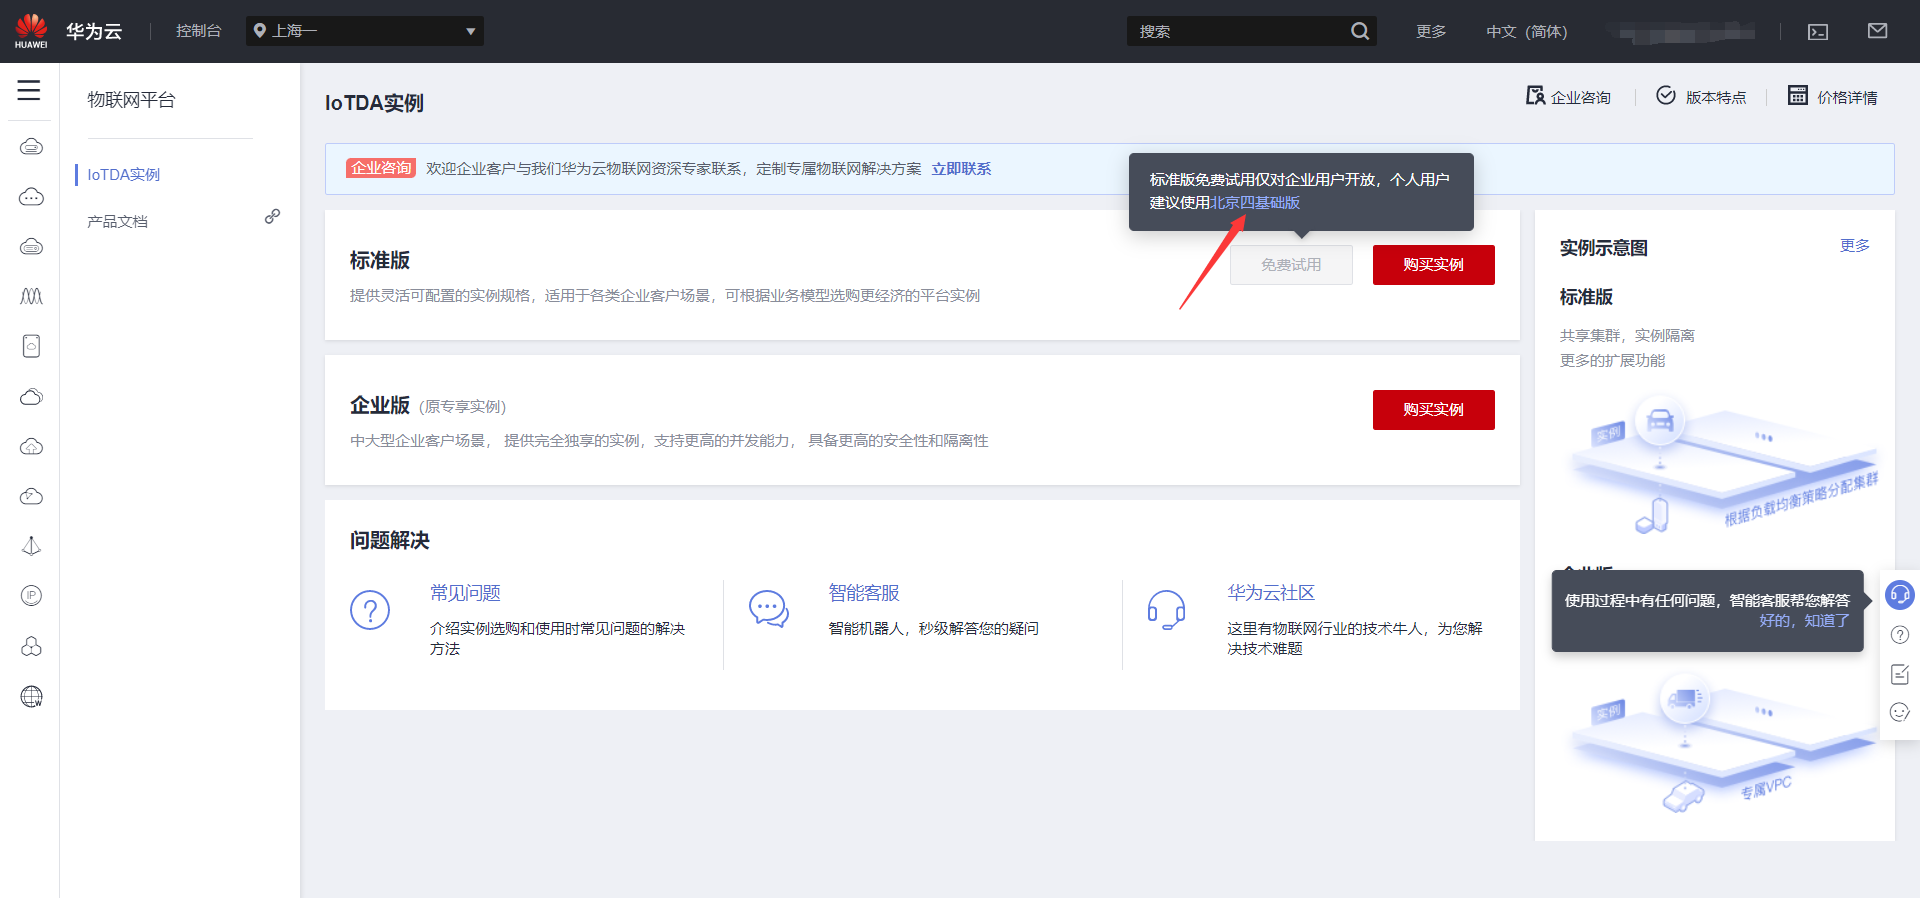Click the (原专享实例) label
This screenshot has height=898, width=1920.
[463, 407]
